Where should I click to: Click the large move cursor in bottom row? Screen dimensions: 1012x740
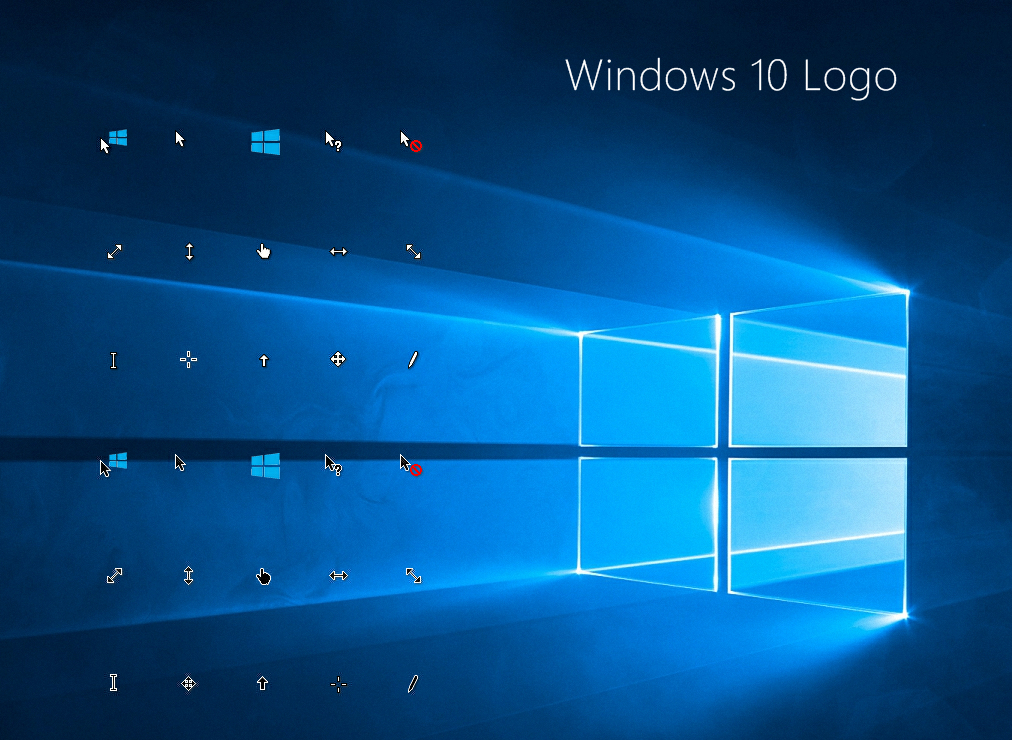[x=188, y=683]
